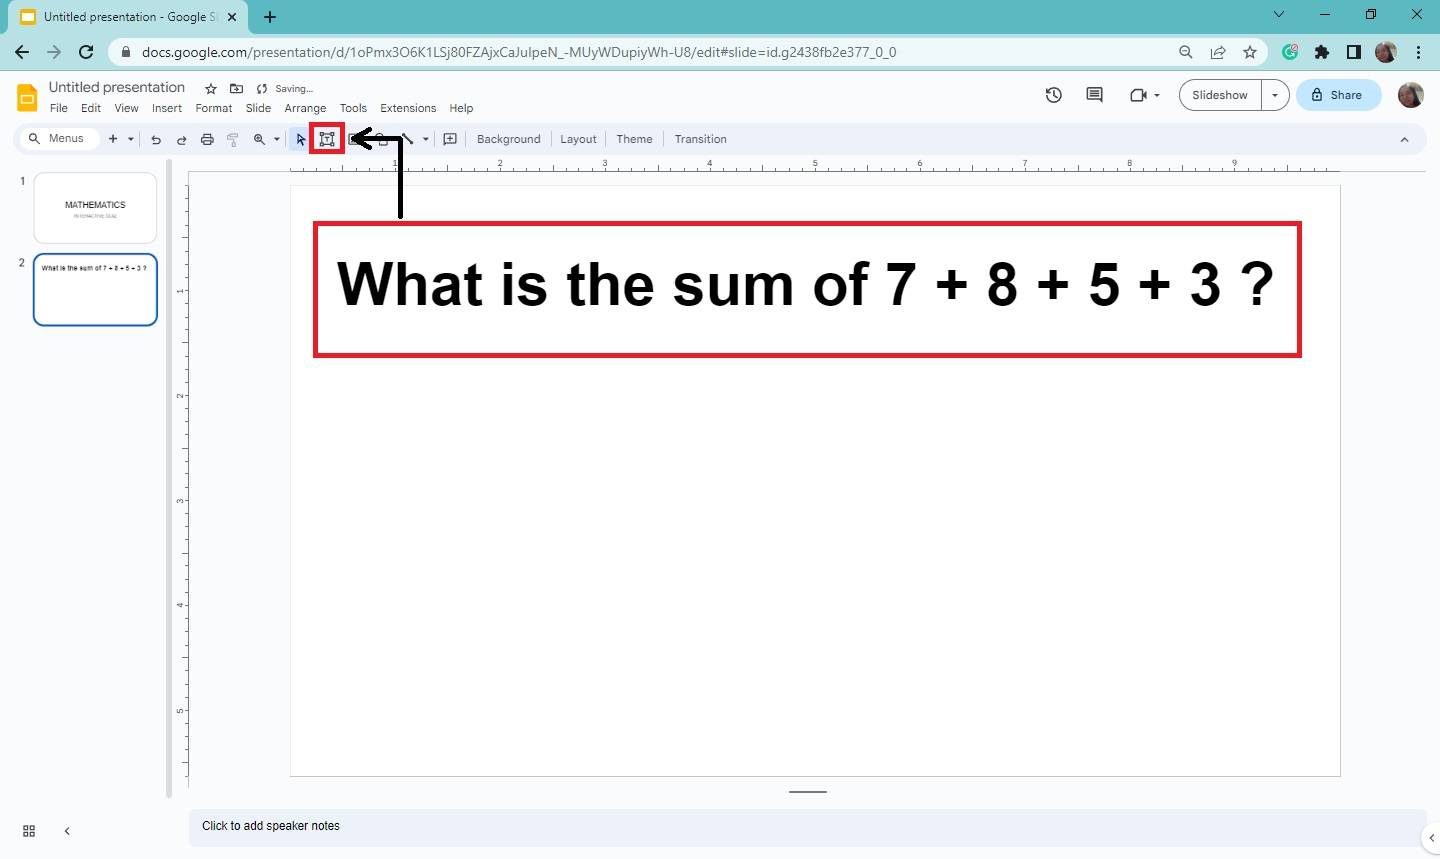Click the Redo icon

(x=182, y=139)
